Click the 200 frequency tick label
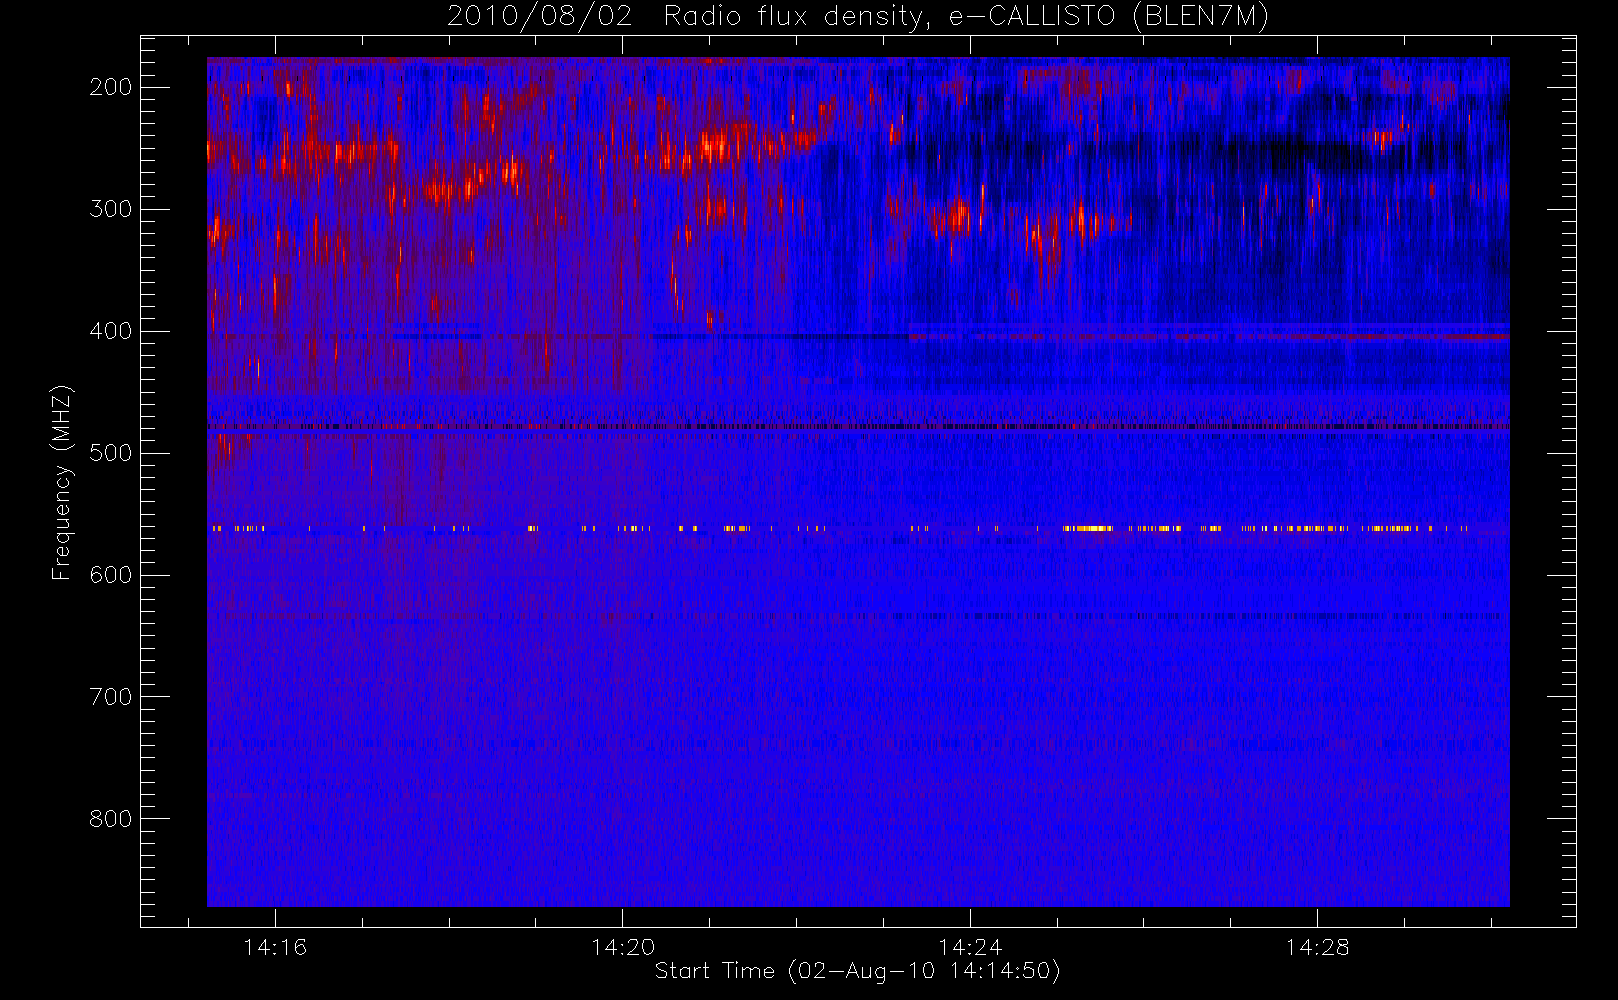The height and width of the screenshot is (1000, 1618). (111, 87)
